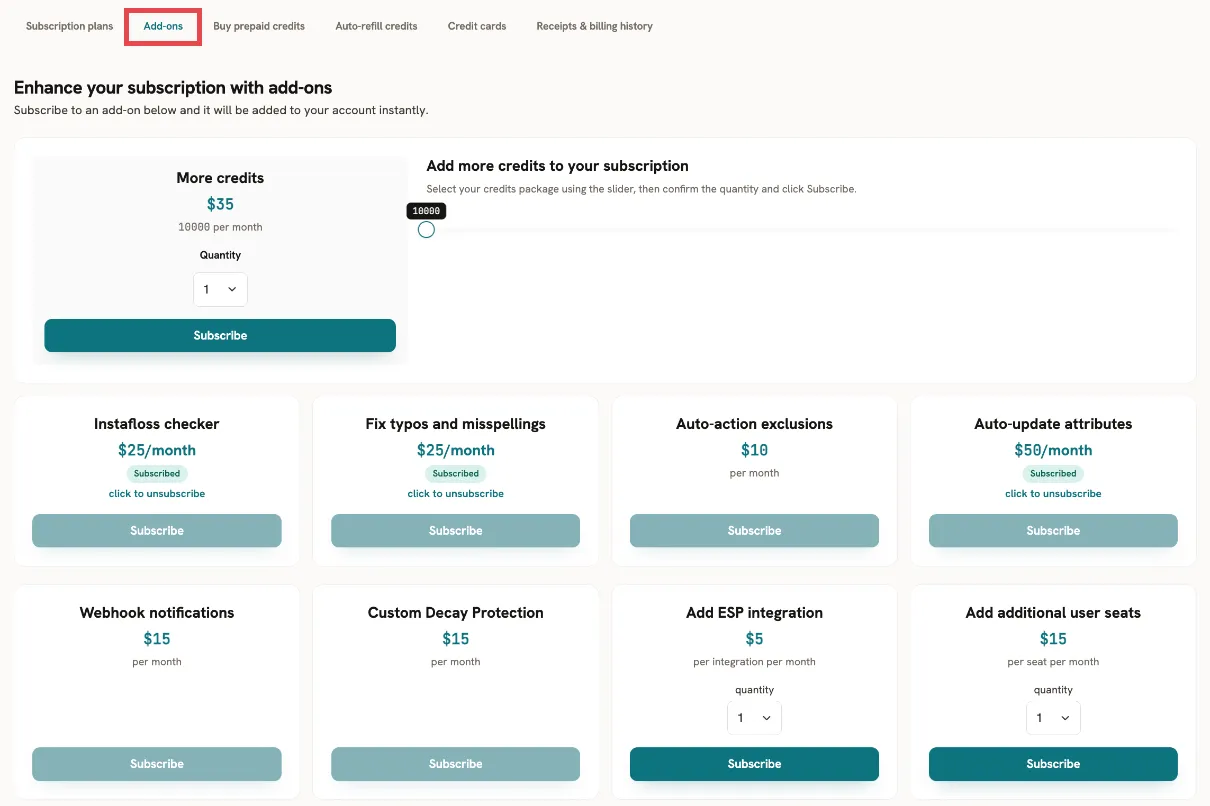Click the 10000 per month label
Screen dimensions: 1210x806
[x=220, y=227]
